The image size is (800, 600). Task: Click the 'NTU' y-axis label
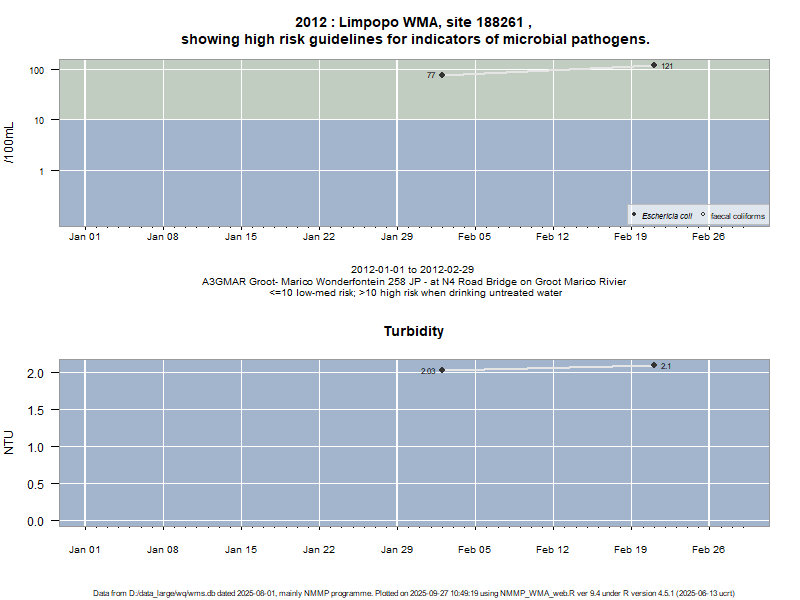pyautogui.click(x=10, y=442)
